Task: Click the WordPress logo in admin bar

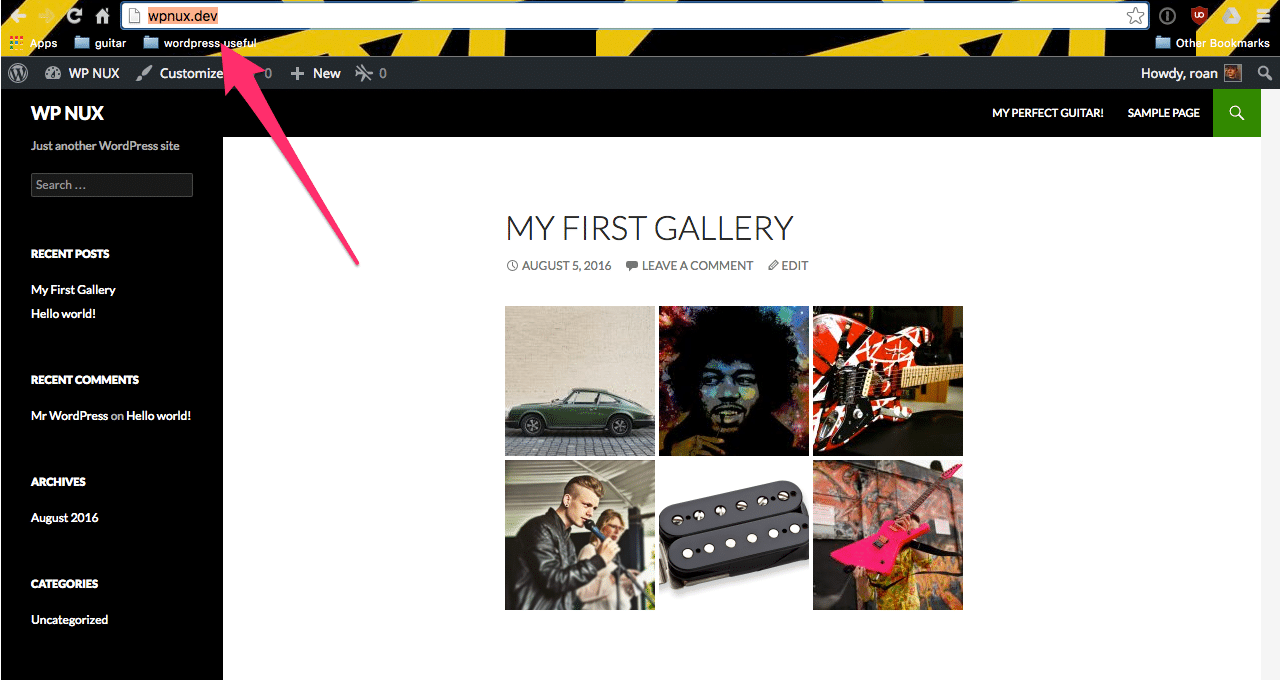Action: click(x=17, y=73)
